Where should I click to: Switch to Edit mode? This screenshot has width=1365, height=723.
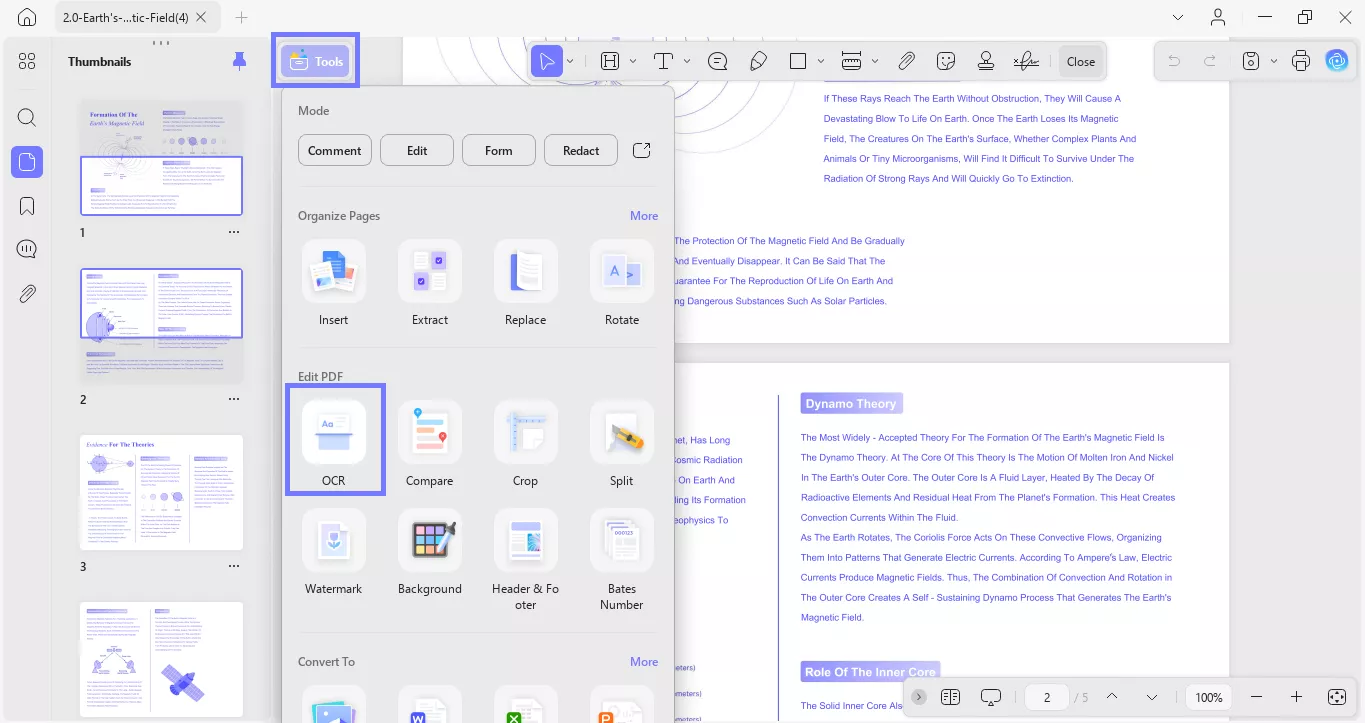pos(417,150)
